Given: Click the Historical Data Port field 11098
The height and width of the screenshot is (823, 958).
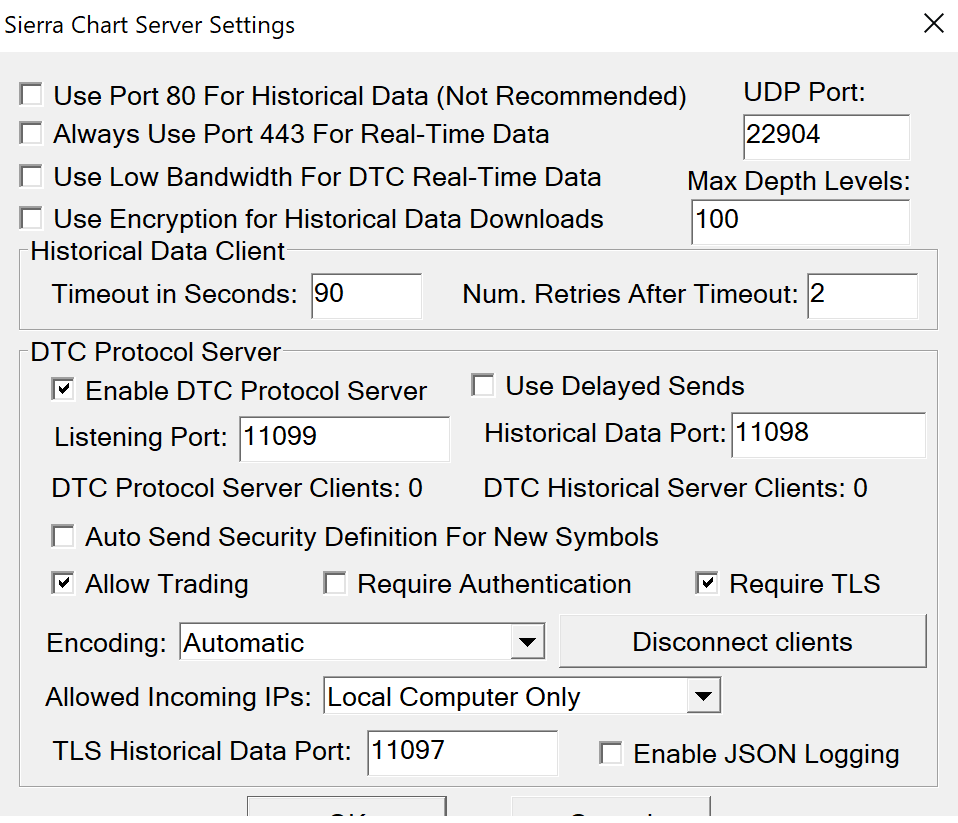Looking at the screenshot, I should point(829,435).
